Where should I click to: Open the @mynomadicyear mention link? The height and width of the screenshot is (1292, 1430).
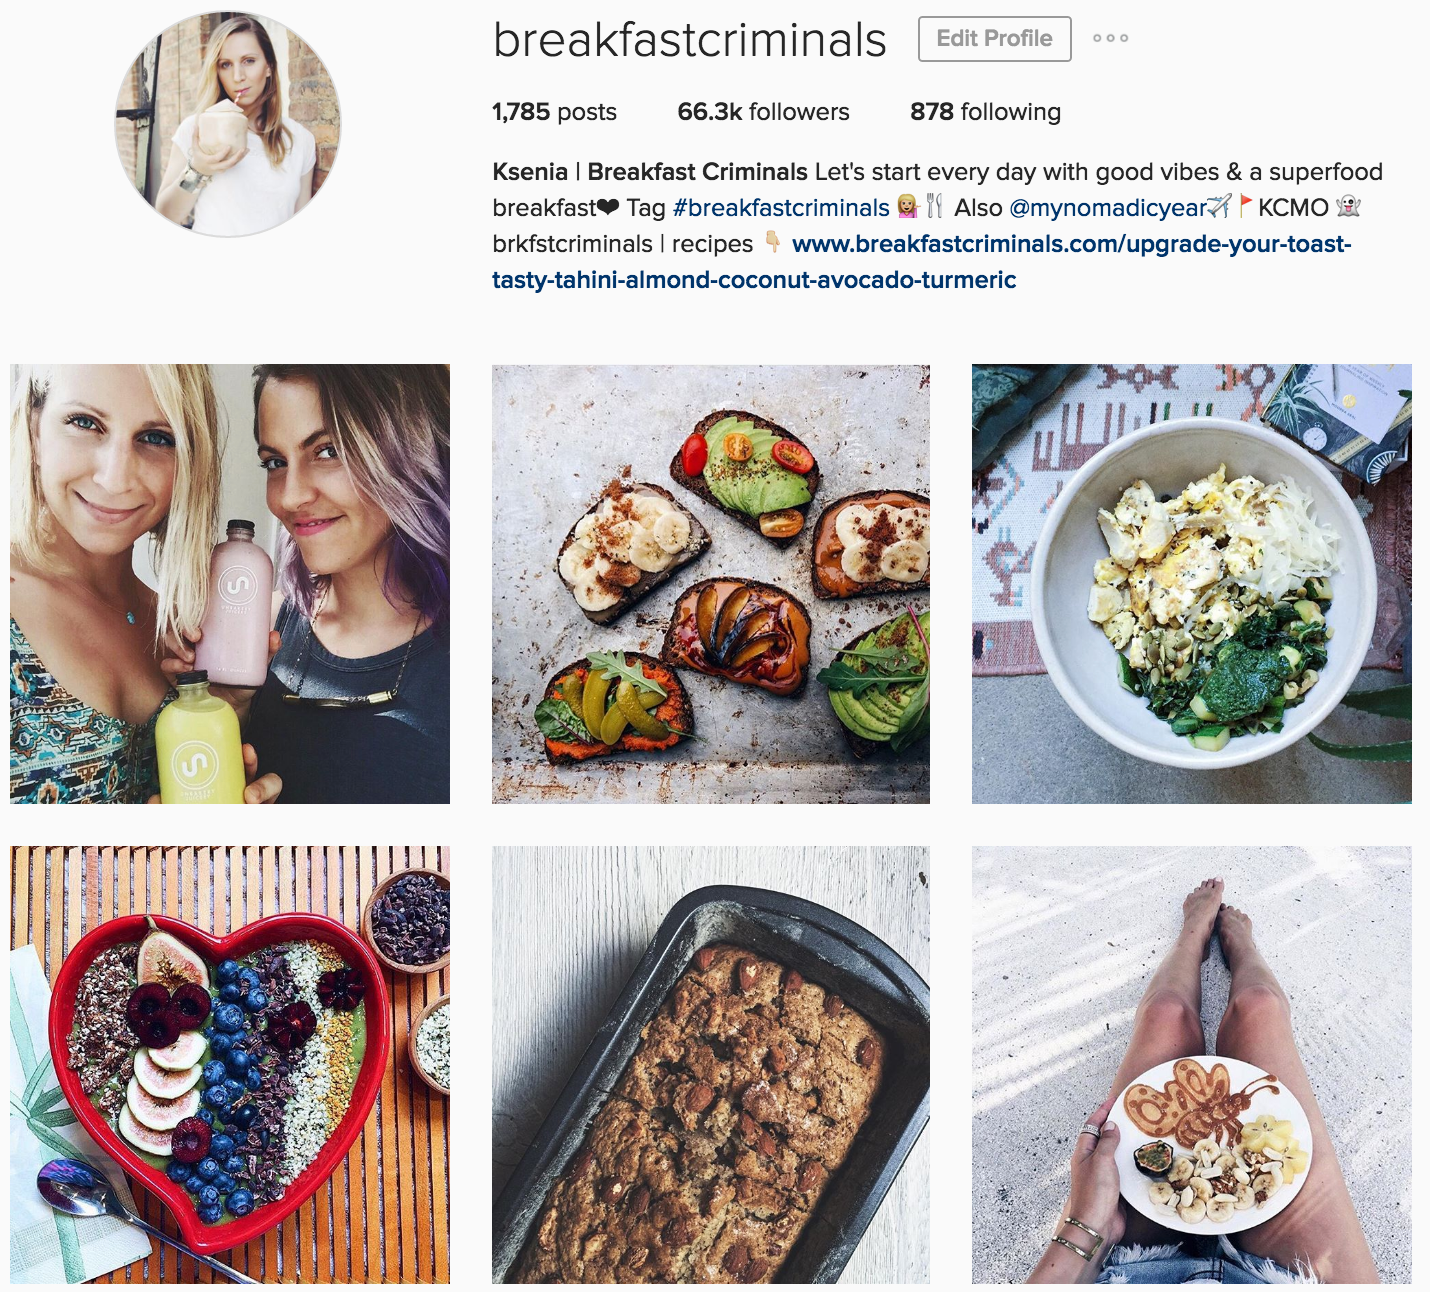click(x=1107, y=208)
